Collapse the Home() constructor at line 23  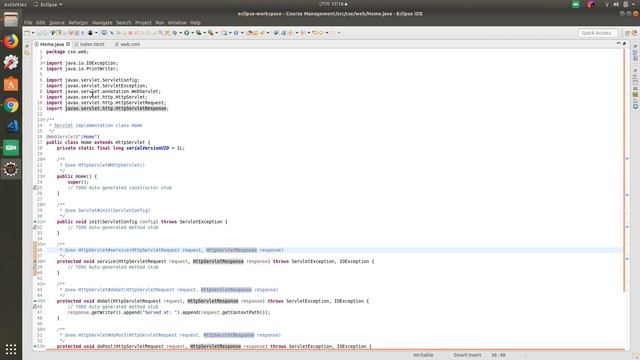coord(44,176)
